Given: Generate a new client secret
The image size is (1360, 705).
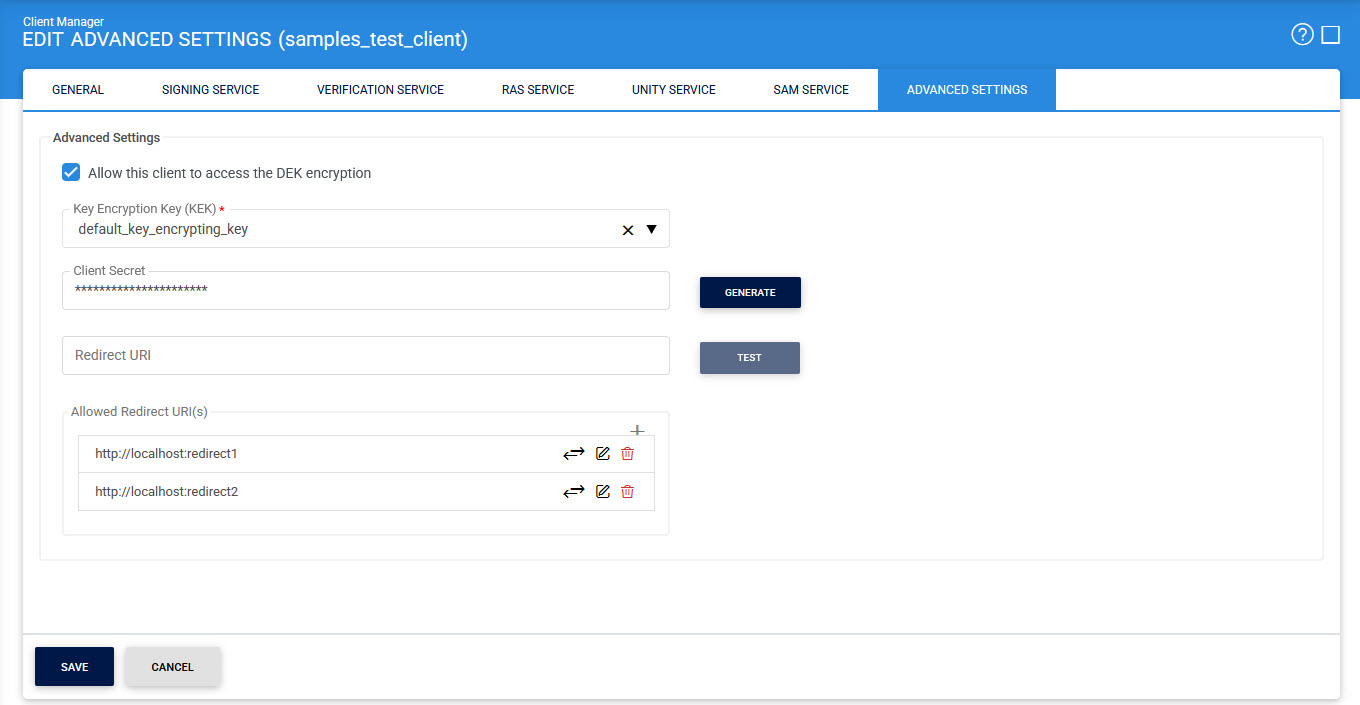Looking at the screenshot, I should pos(750,292).
